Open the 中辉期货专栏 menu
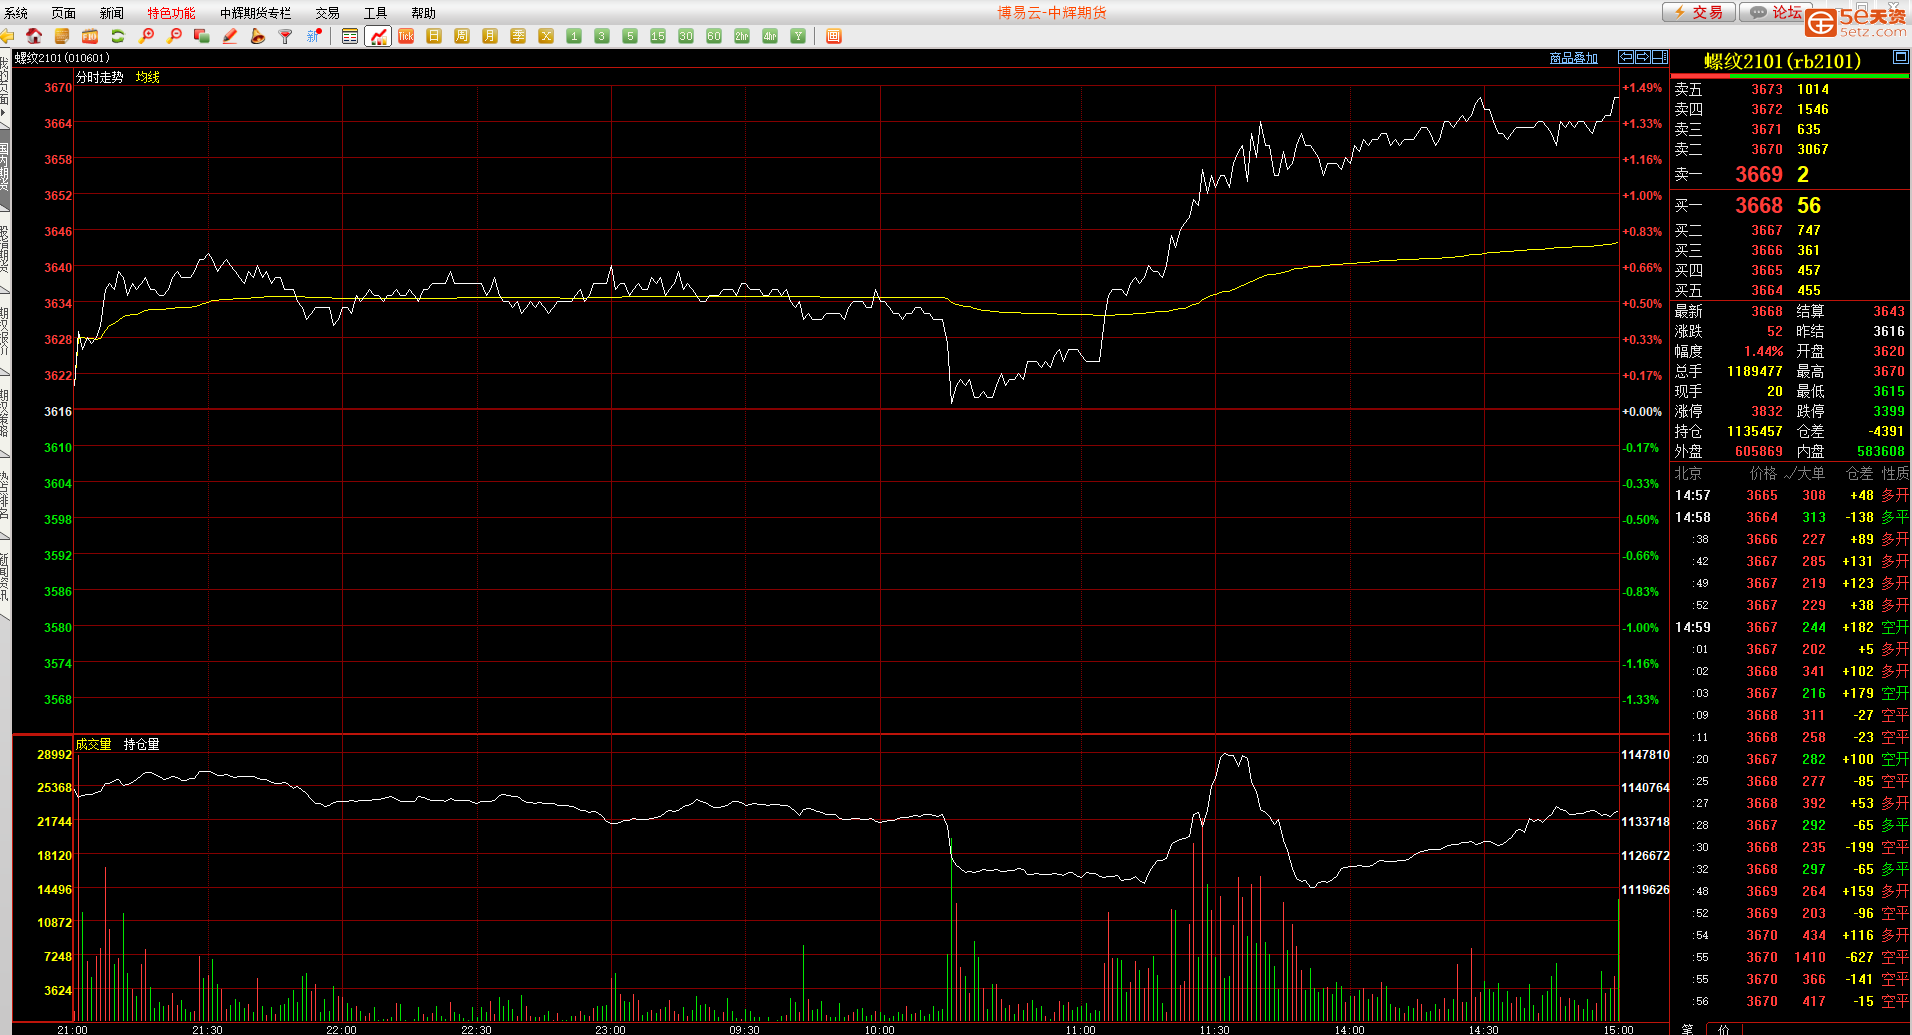The image size is (1912, 1035). point(256,13)
